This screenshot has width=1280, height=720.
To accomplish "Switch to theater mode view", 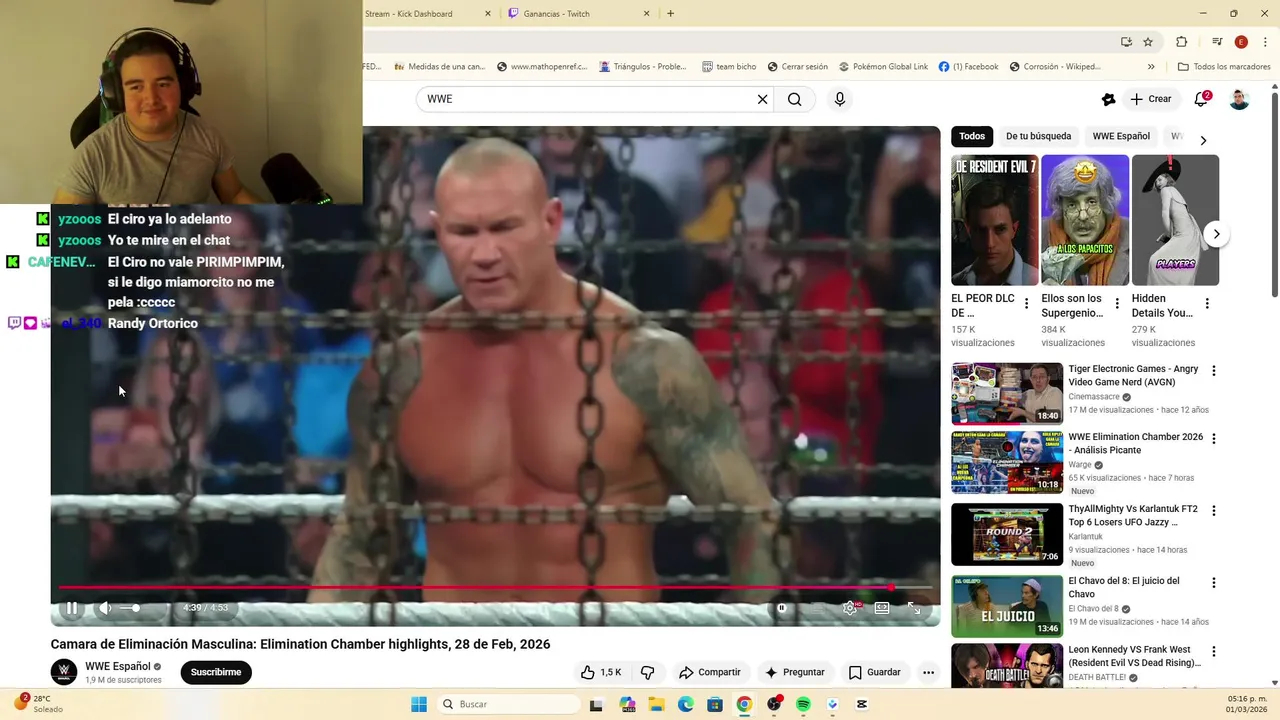I will pyautogui.click(x=882, y=607).
